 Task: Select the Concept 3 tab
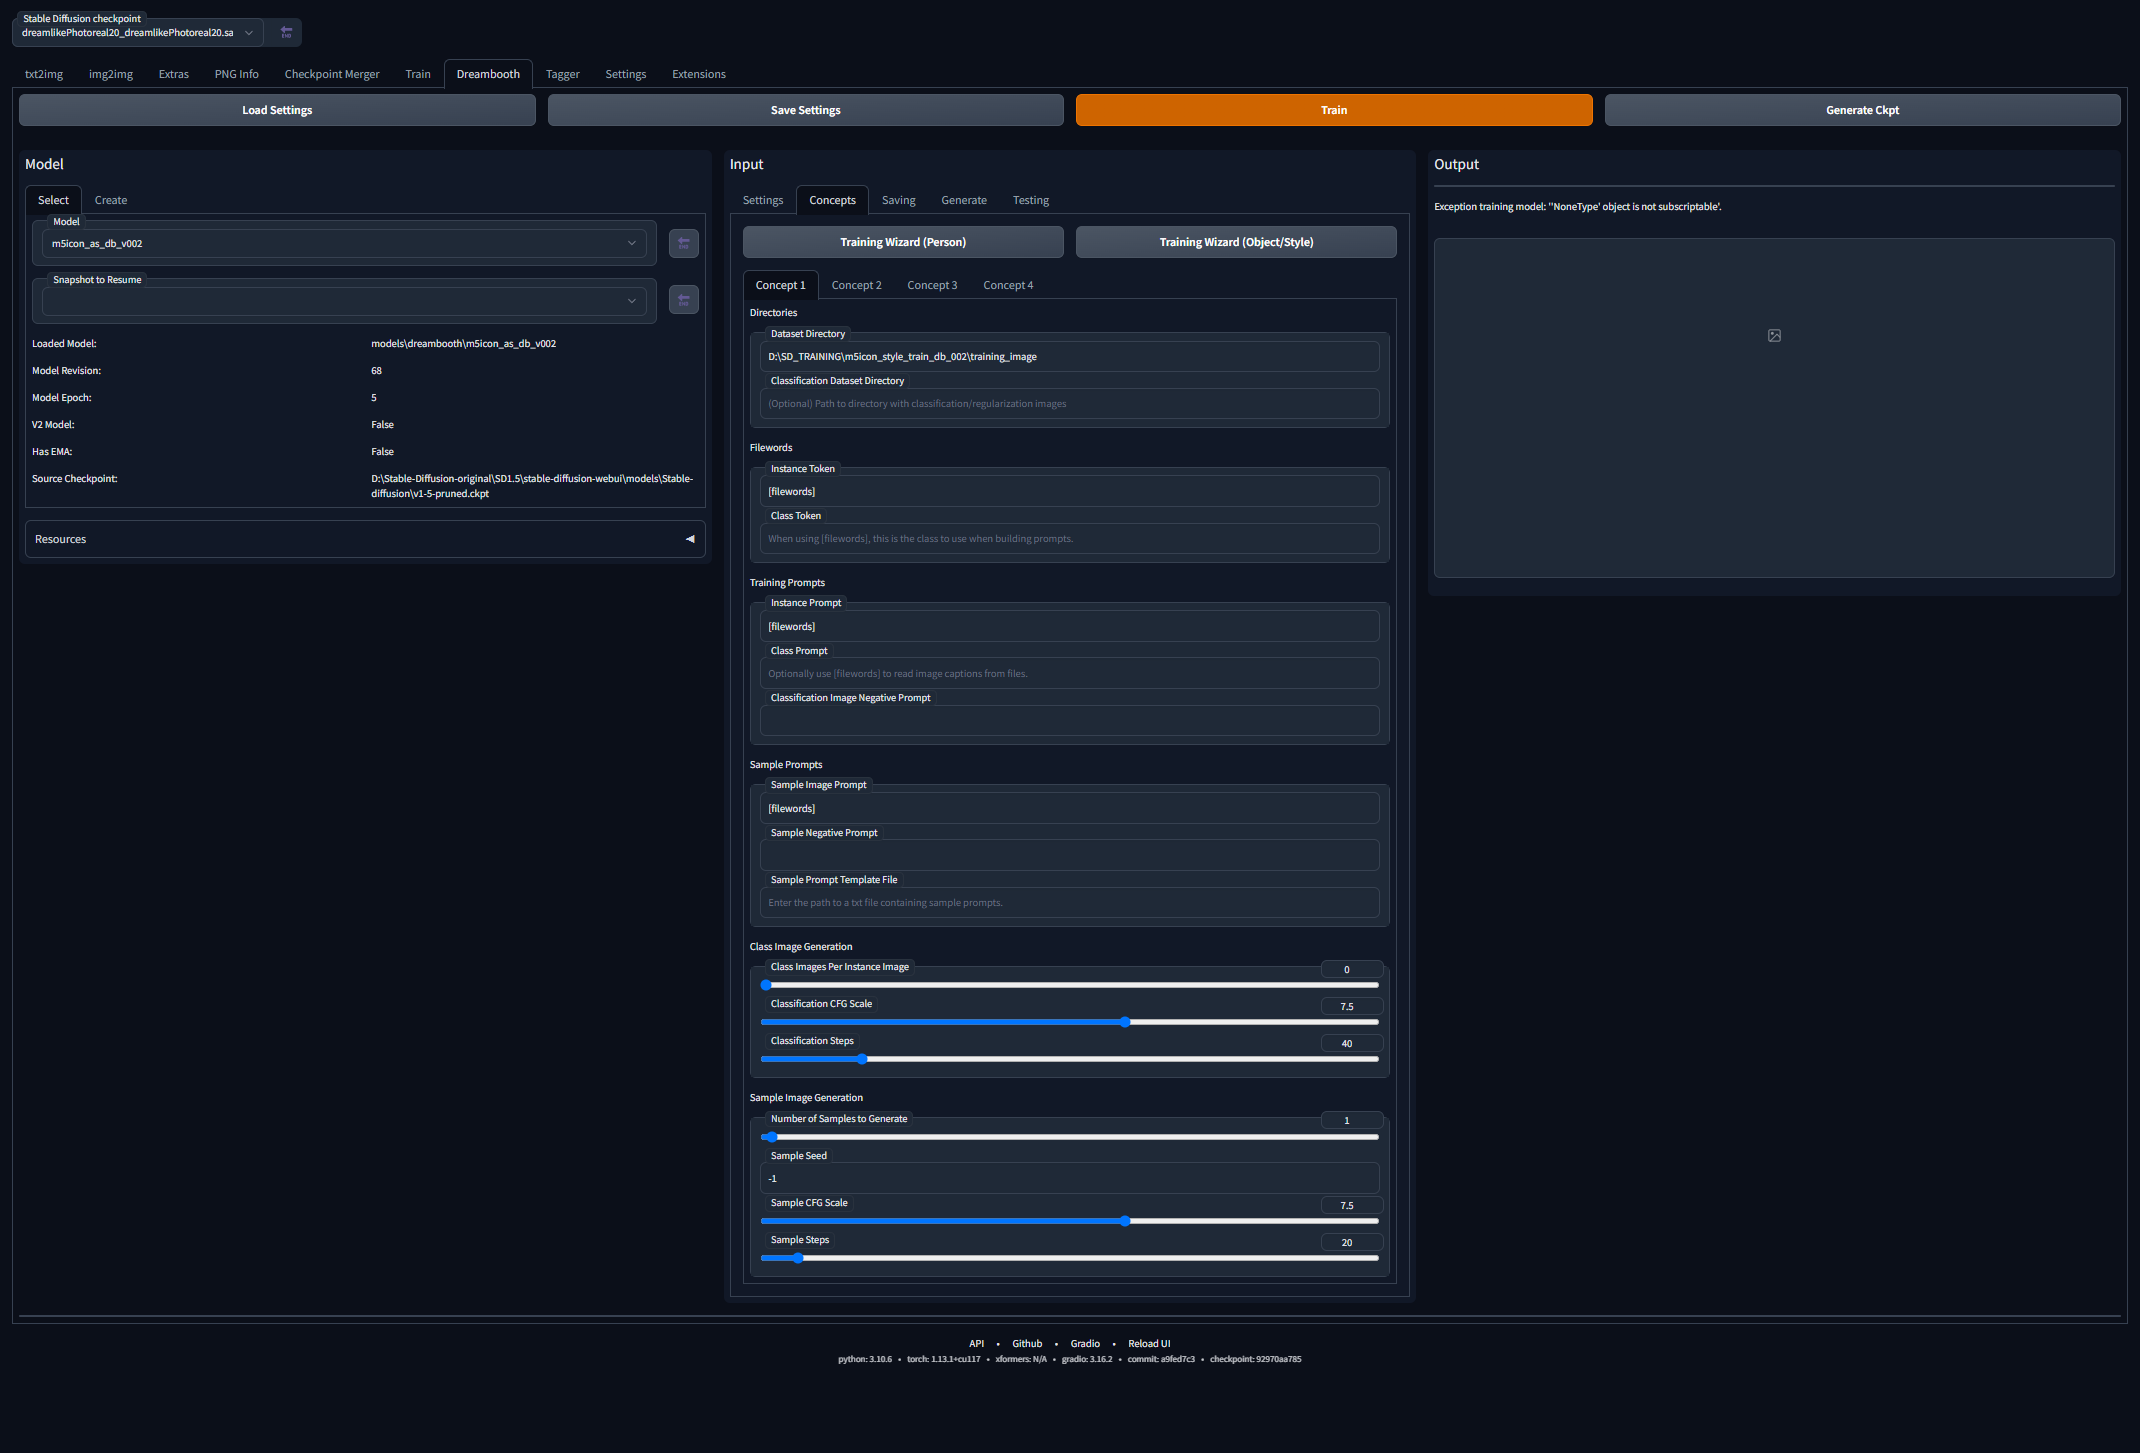point(933,285)
